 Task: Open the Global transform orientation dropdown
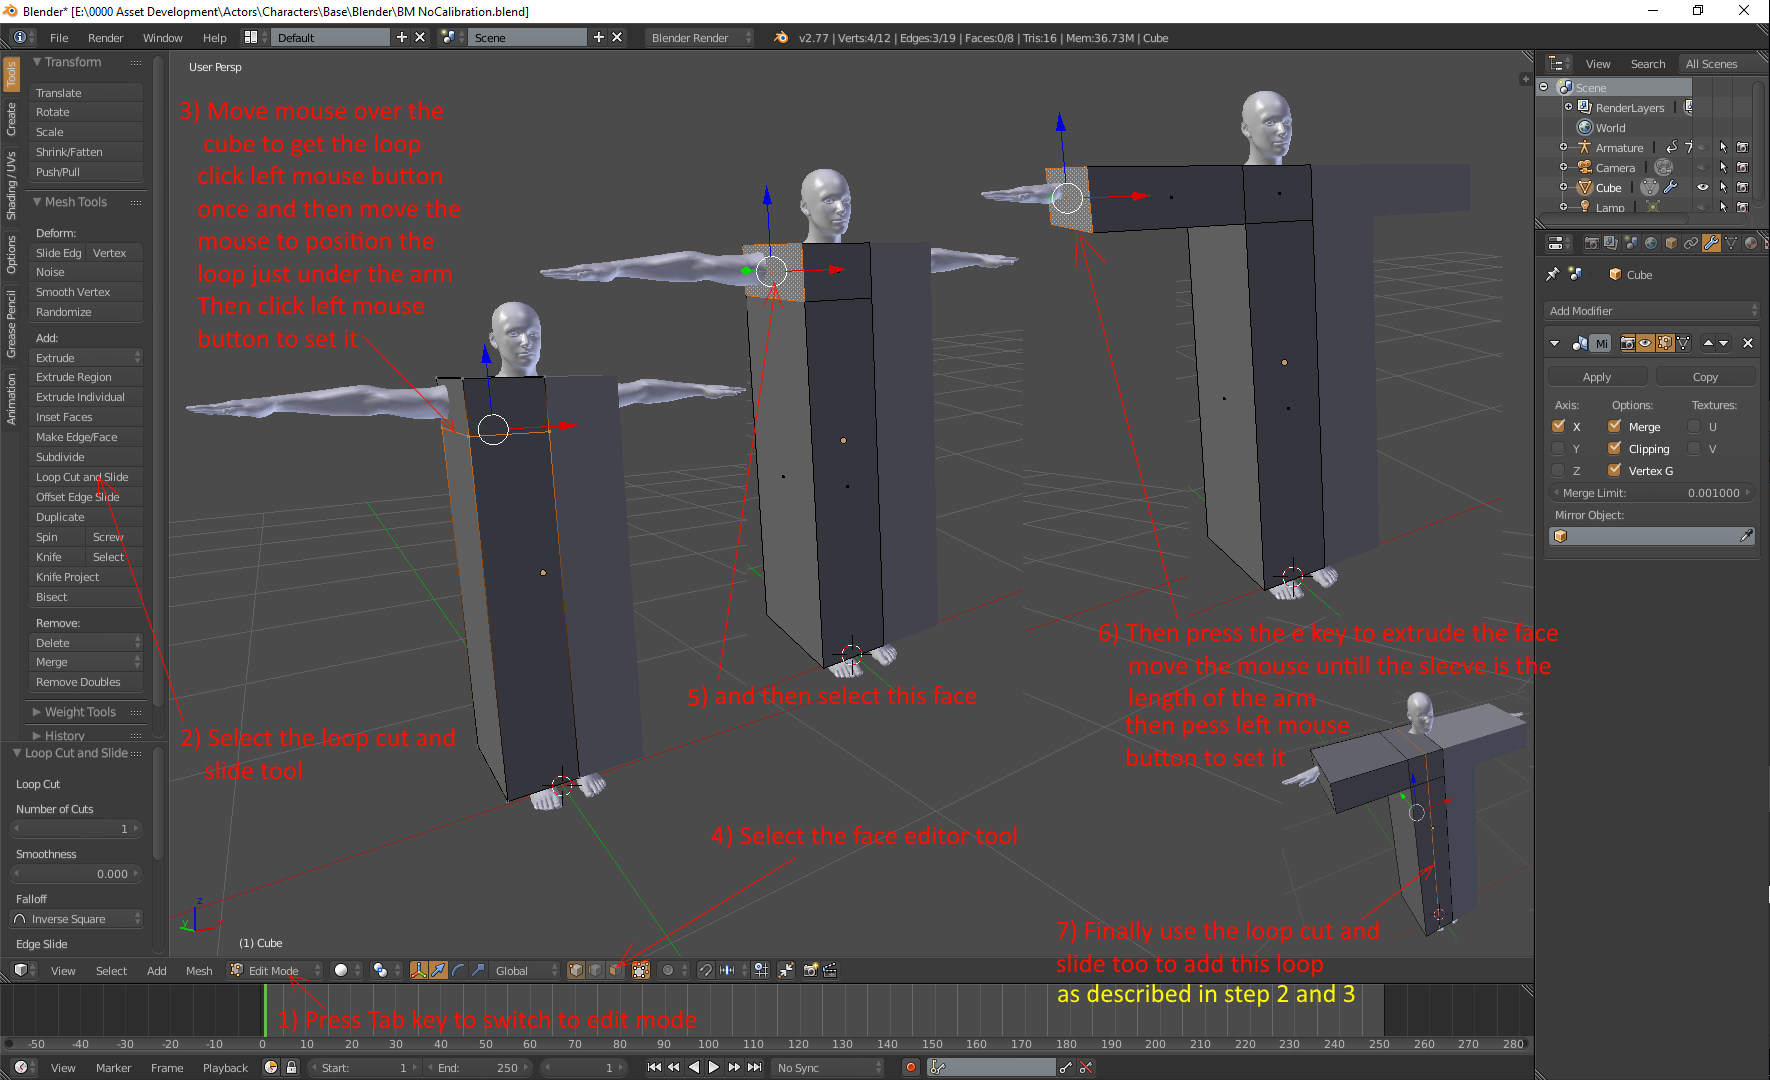[x=525, y=970]
